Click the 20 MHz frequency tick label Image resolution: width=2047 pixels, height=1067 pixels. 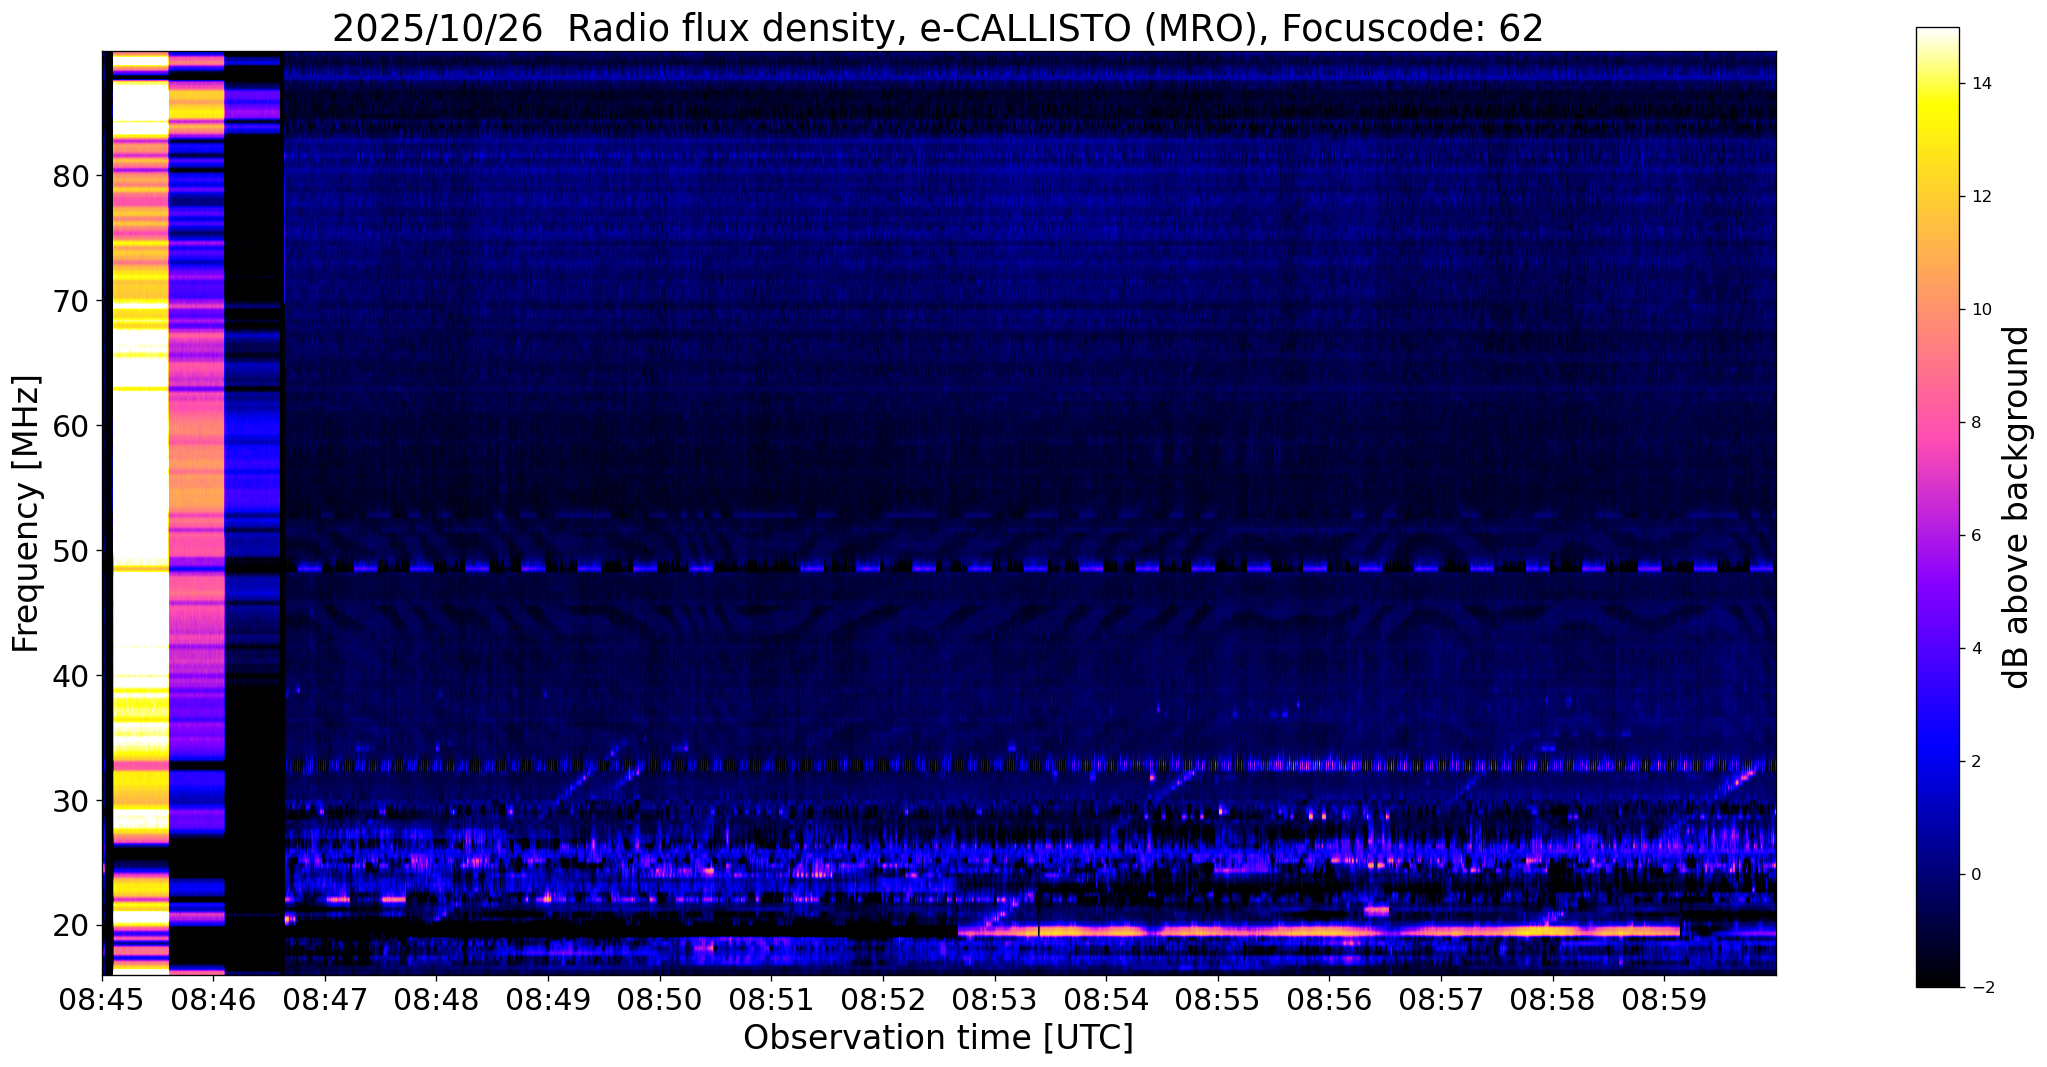[x=71, y=926]
